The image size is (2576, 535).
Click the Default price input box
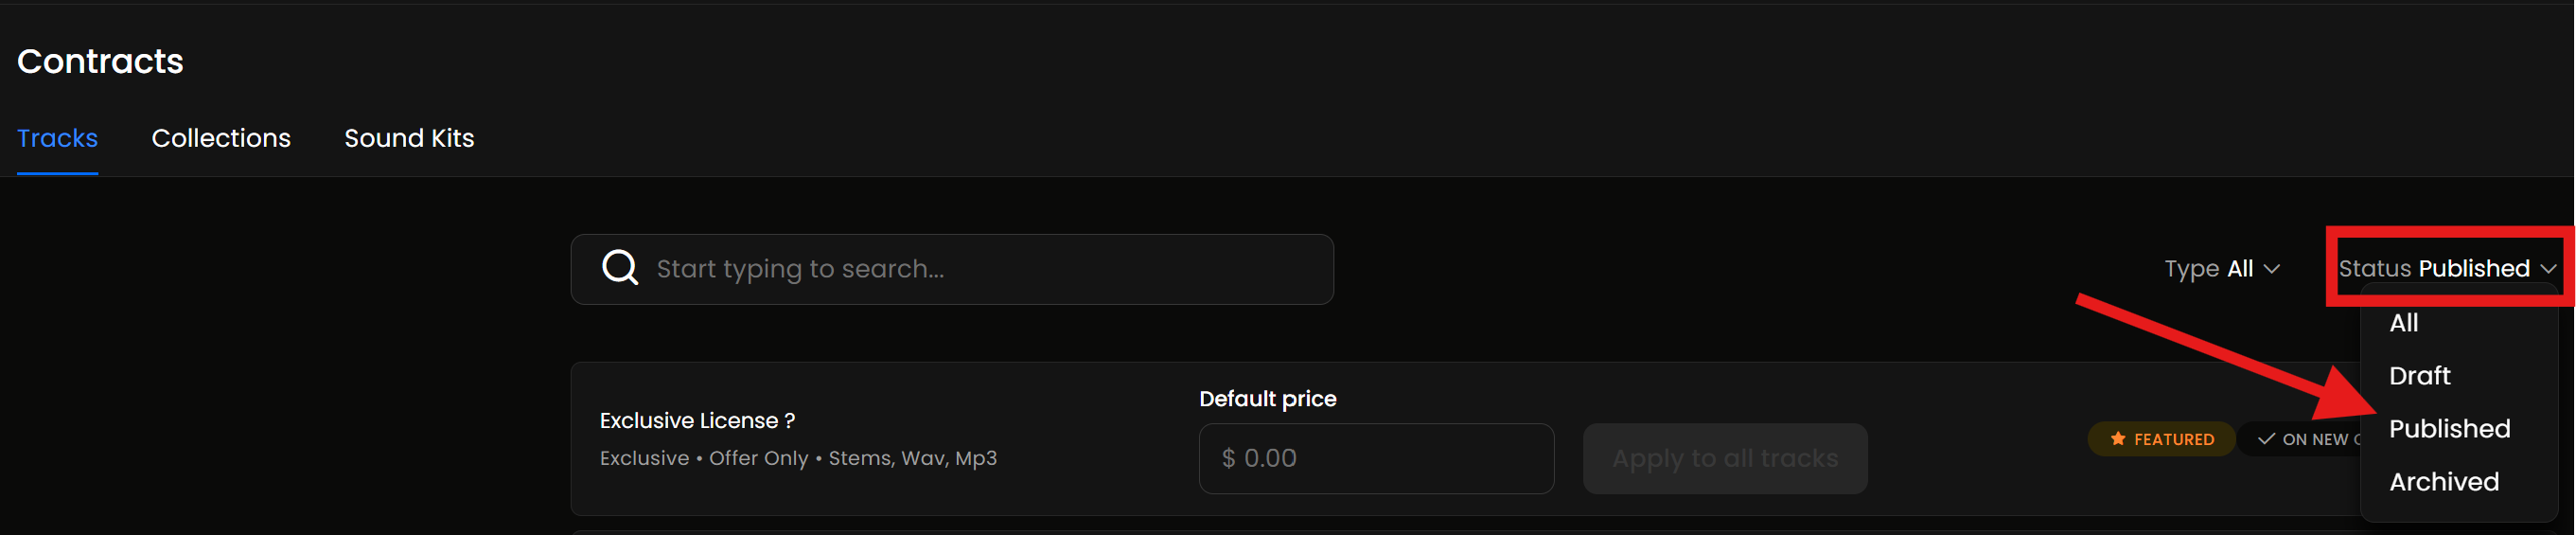(1376, 458)
